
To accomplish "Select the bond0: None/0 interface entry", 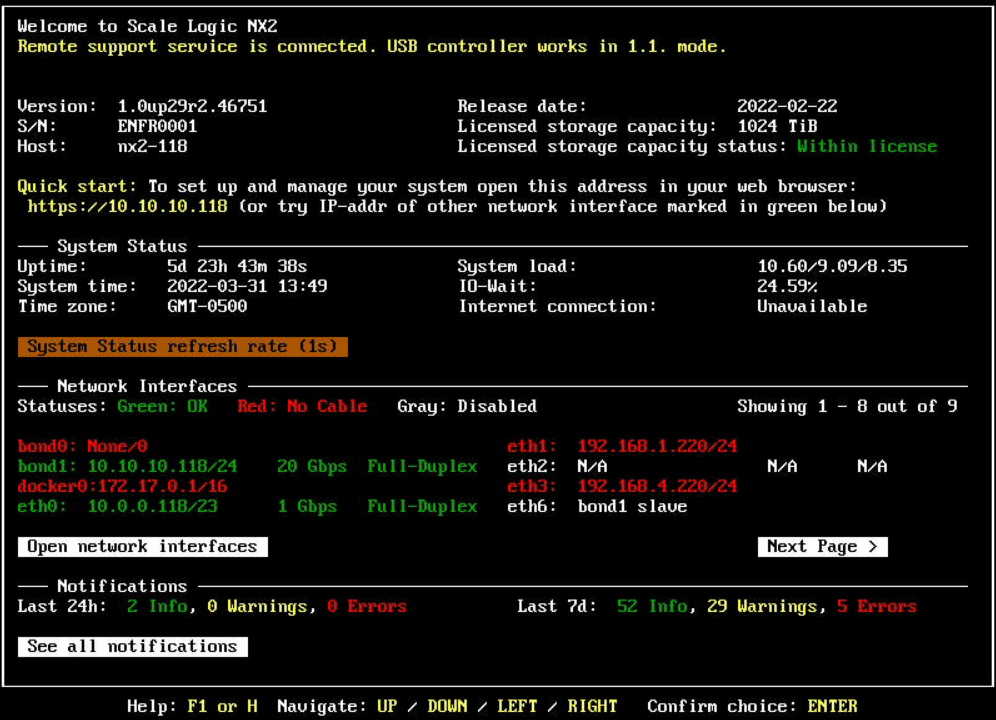I will coord(83,446).
